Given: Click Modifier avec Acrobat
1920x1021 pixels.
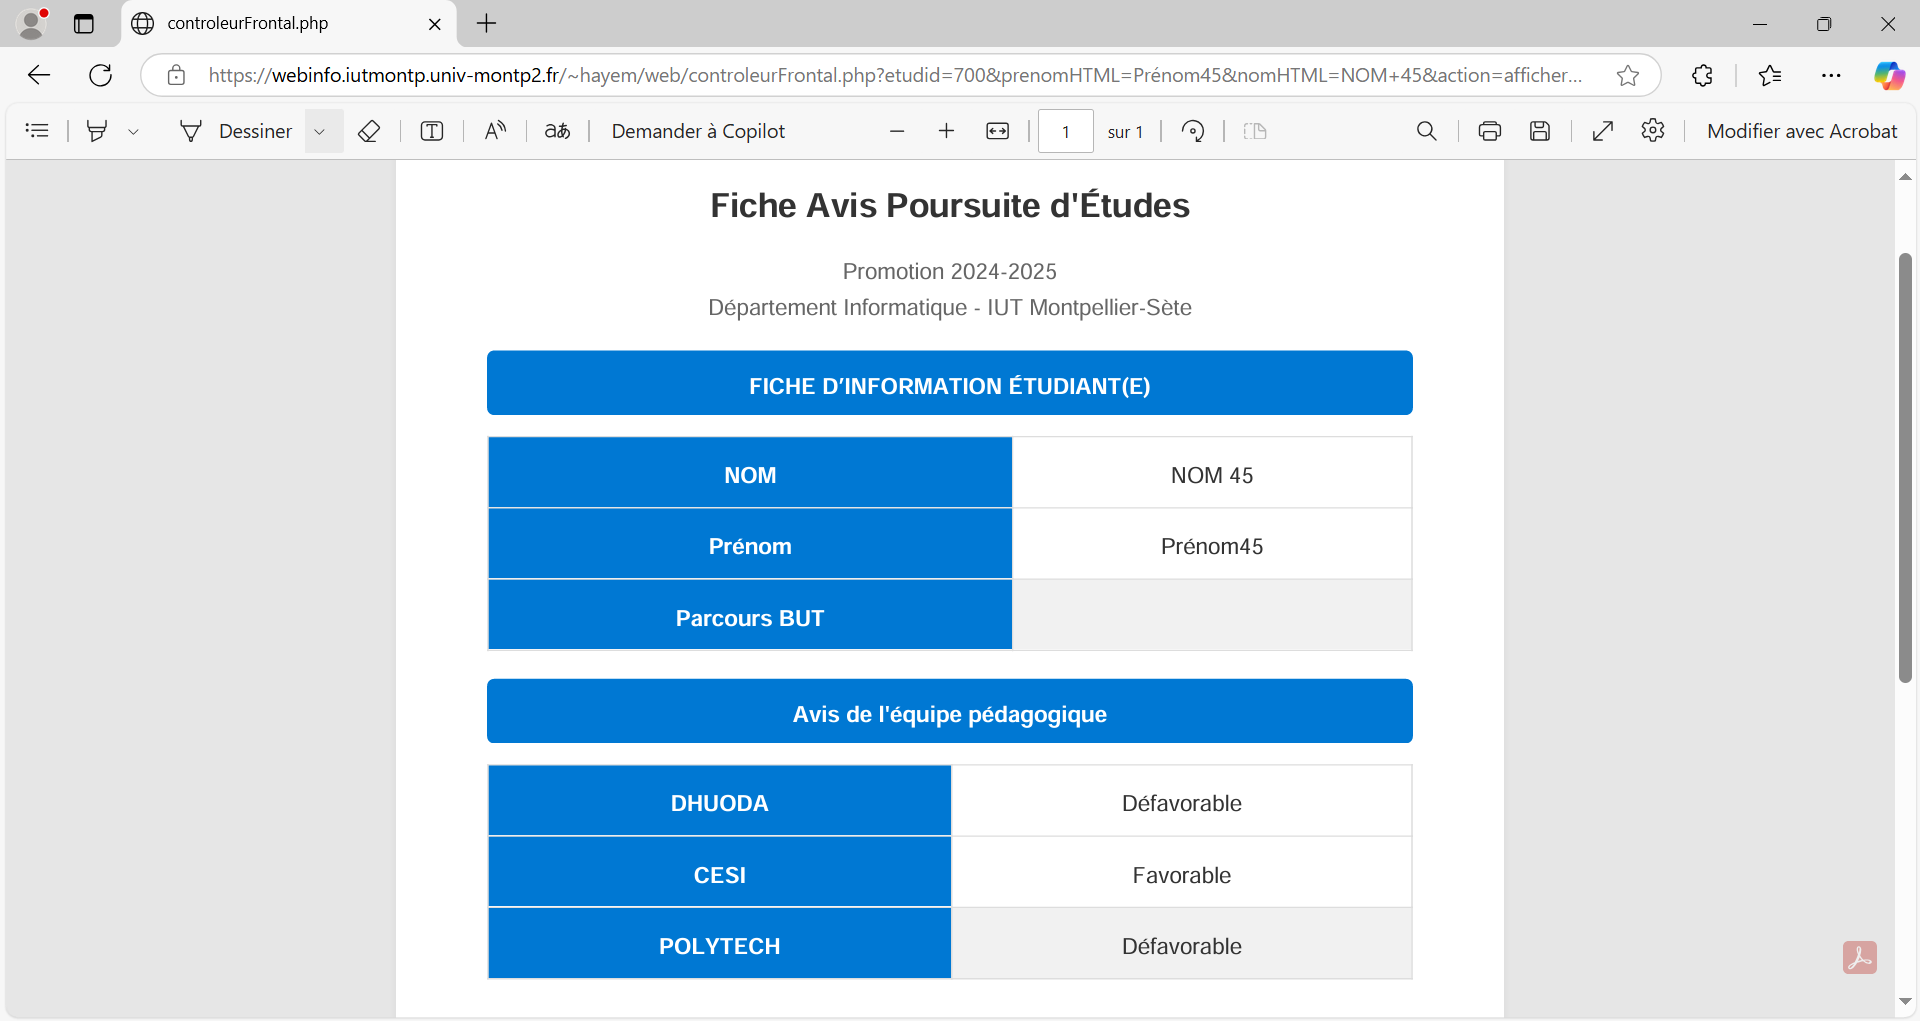Looking at the screenshot, I should (x=1801, y=131).
